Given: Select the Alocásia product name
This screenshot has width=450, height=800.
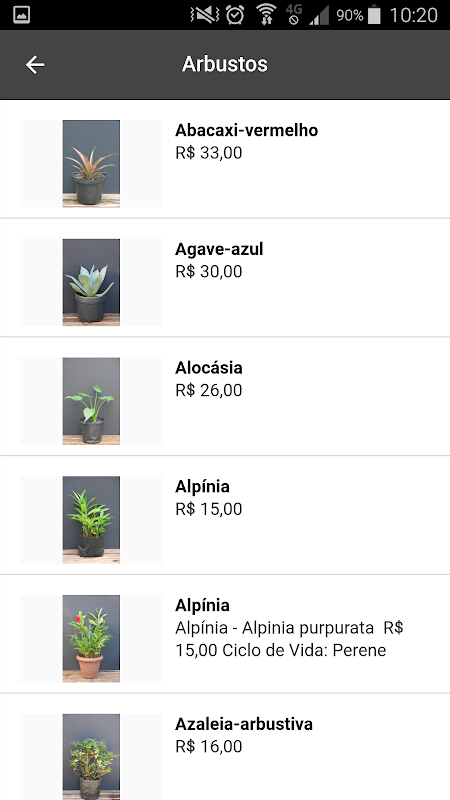Looking at the screenshot, I should tap(209, 367).
